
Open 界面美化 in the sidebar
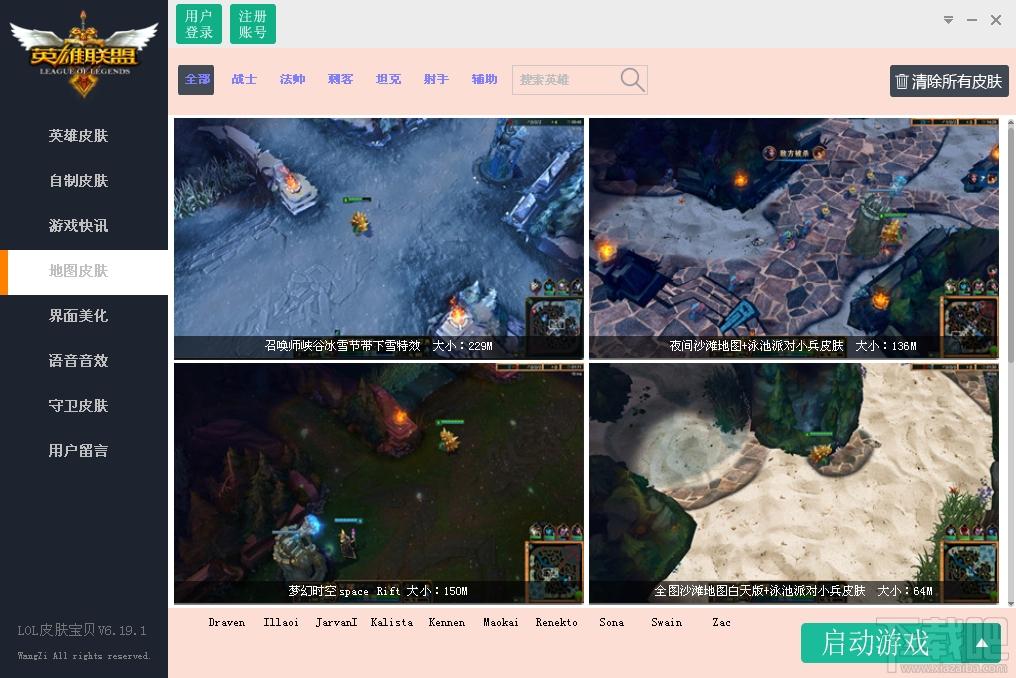(78, 316)
